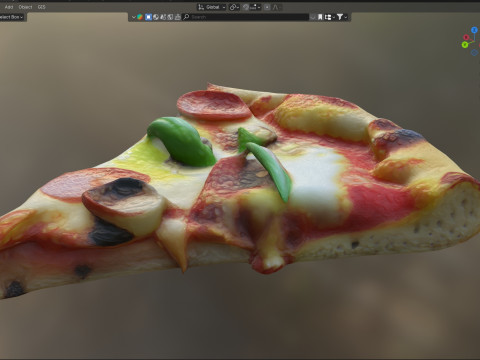Open the funnel filter dropdown
480x360 pixels.
click(x=342, y=17)
